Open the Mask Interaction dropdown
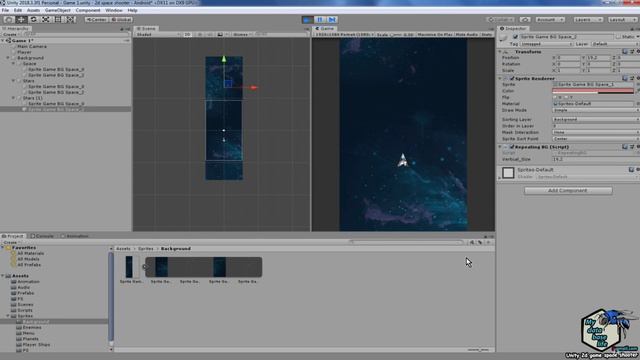 point(596,132)
